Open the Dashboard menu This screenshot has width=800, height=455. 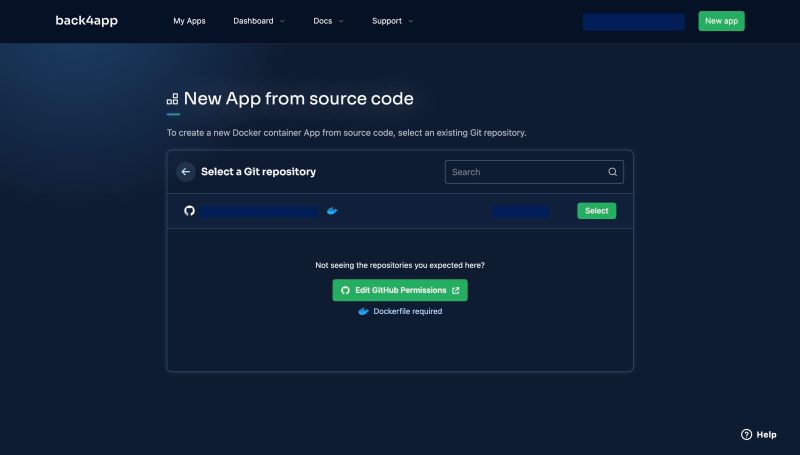[x=259, y=21]
